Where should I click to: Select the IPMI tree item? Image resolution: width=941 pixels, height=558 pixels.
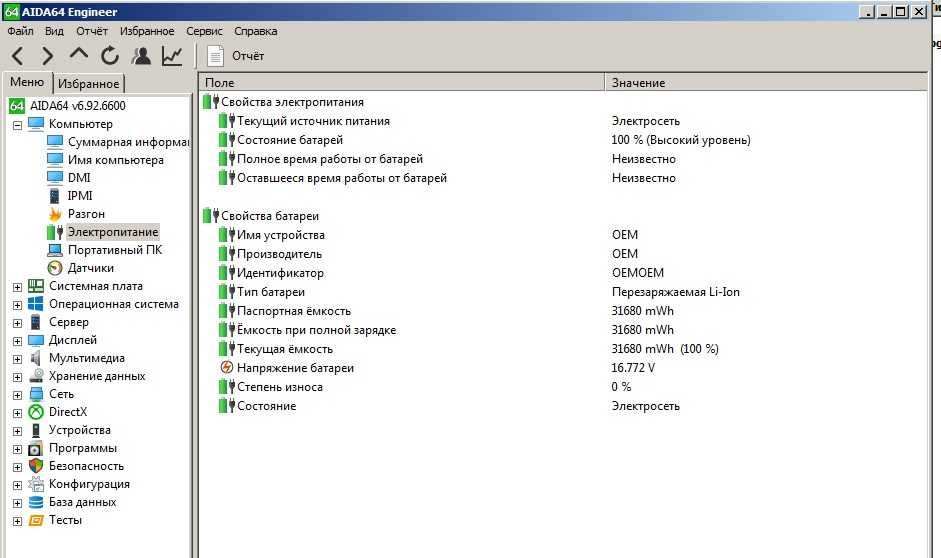(80, 196)
